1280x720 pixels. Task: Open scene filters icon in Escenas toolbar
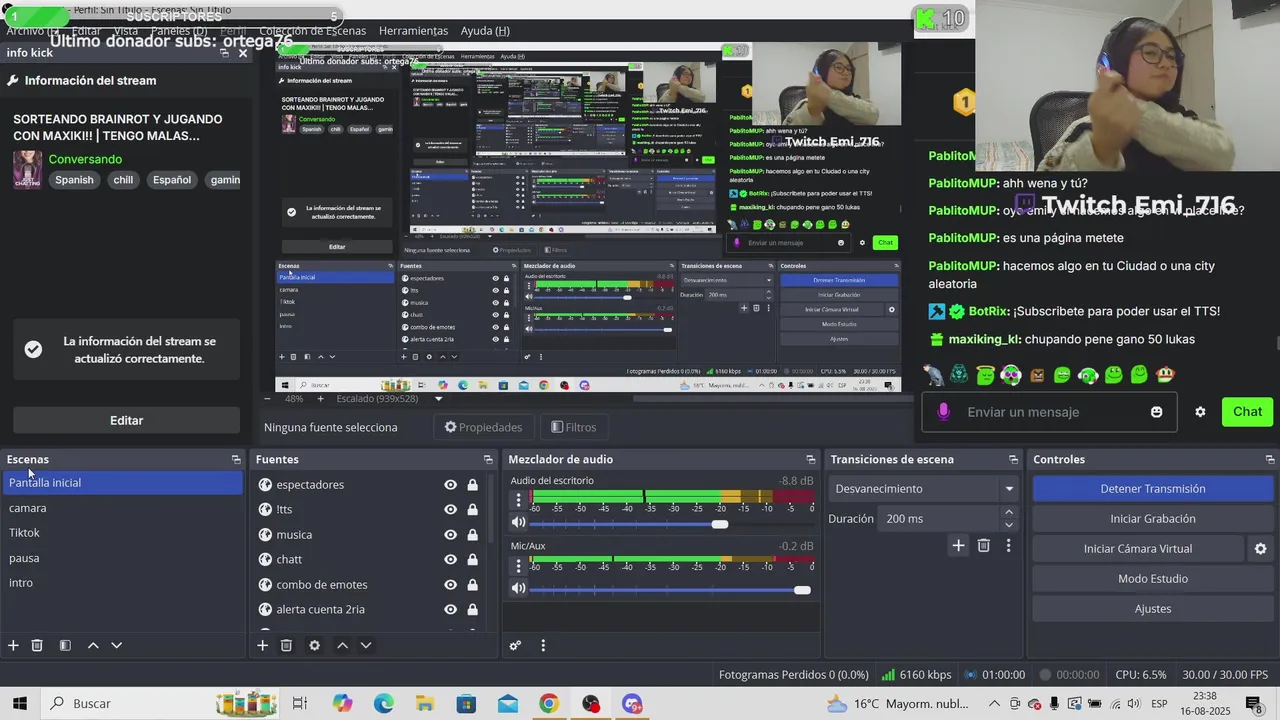tap(65, 646)
